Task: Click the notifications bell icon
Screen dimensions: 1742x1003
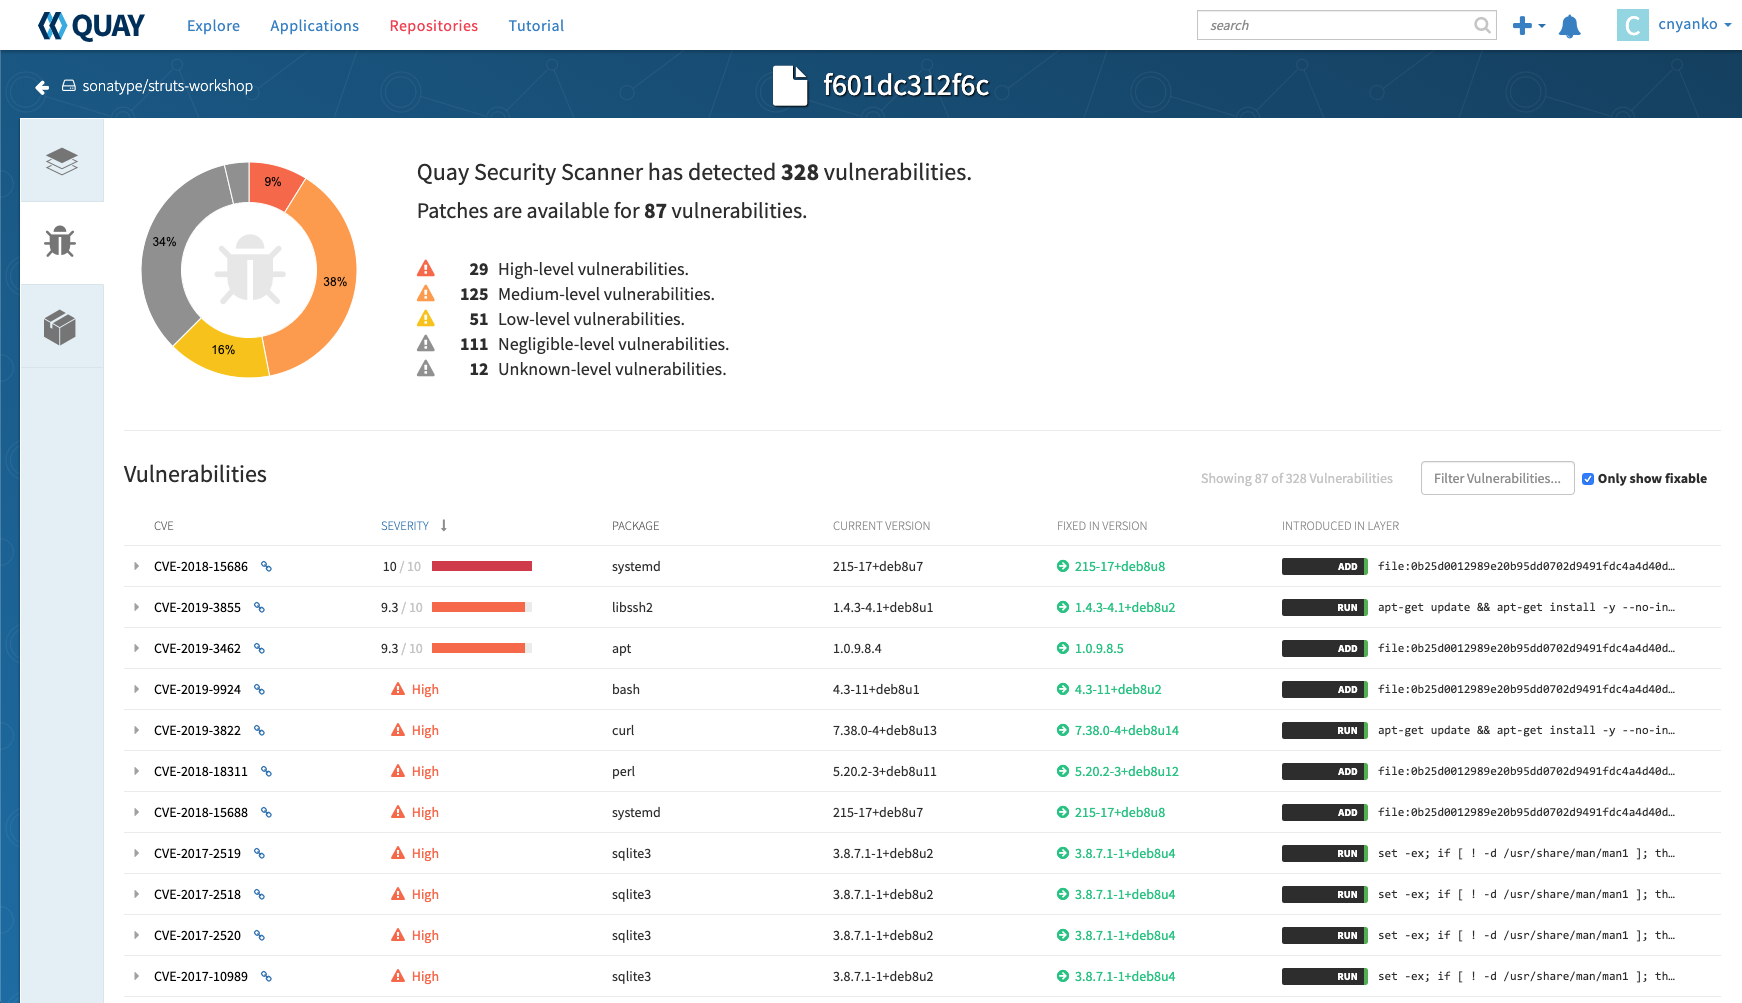Action: click(x=1570, y=26)
